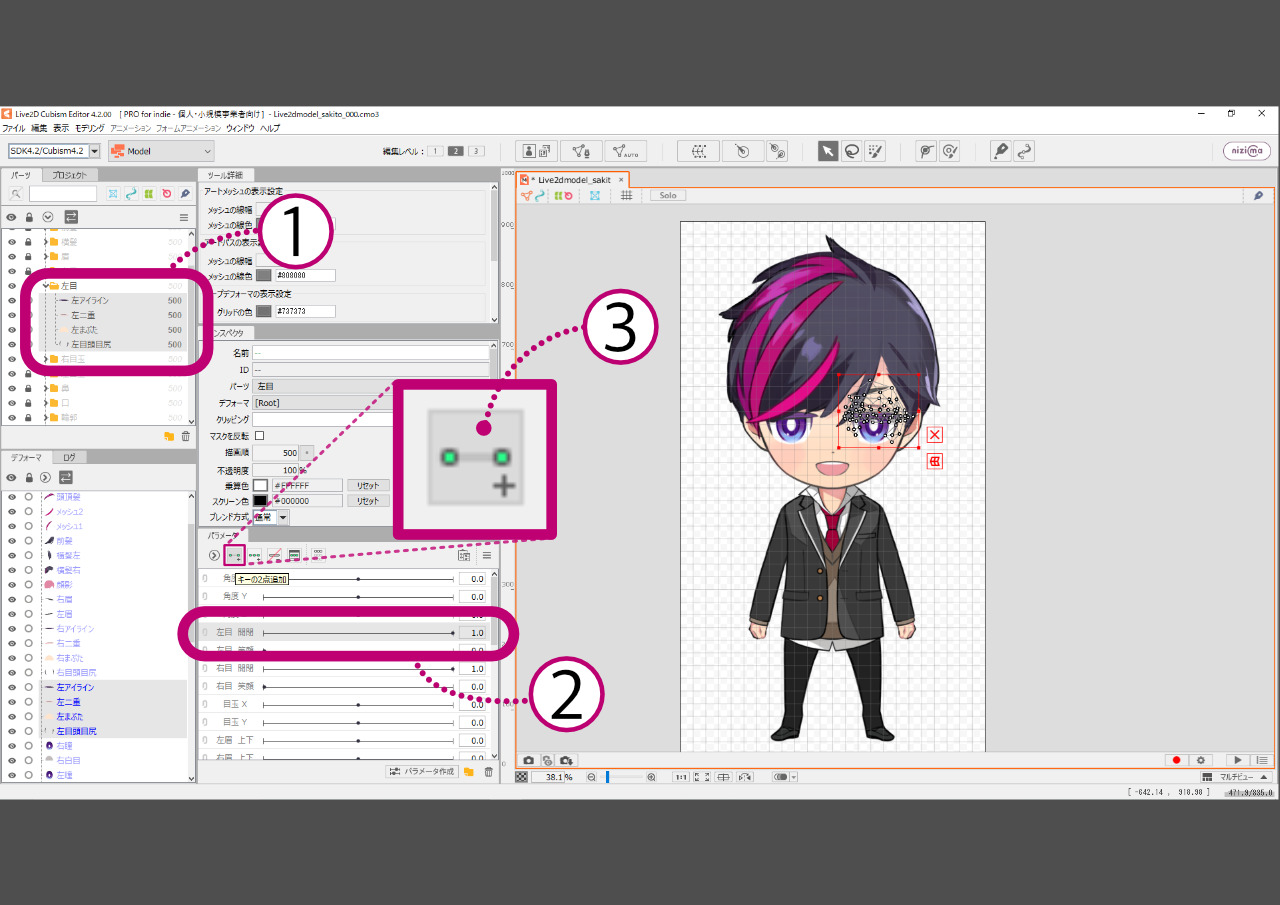1280x905 pixels.
Task: Click the black スクリーン色 color swatch
Action: (x=260, y=501)
